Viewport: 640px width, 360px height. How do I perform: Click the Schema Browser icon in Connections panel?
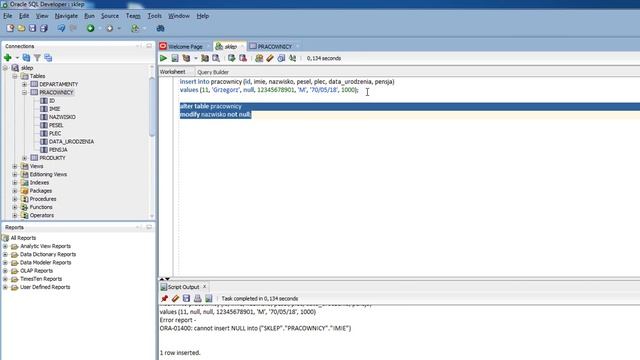pyautogui.click(x=48, y=58)
